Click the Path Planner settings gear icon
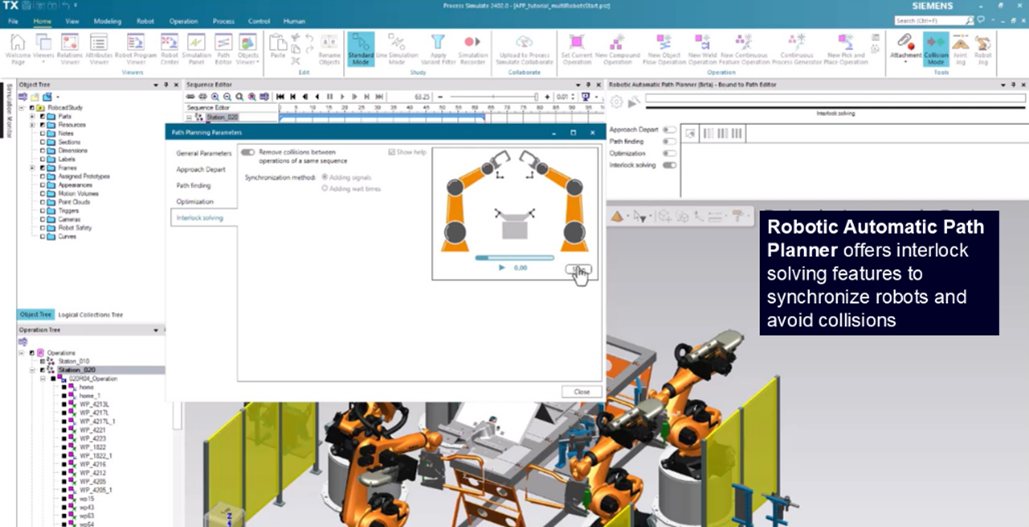The height and width of the screenshot is (527, 1029). point(616,102)
